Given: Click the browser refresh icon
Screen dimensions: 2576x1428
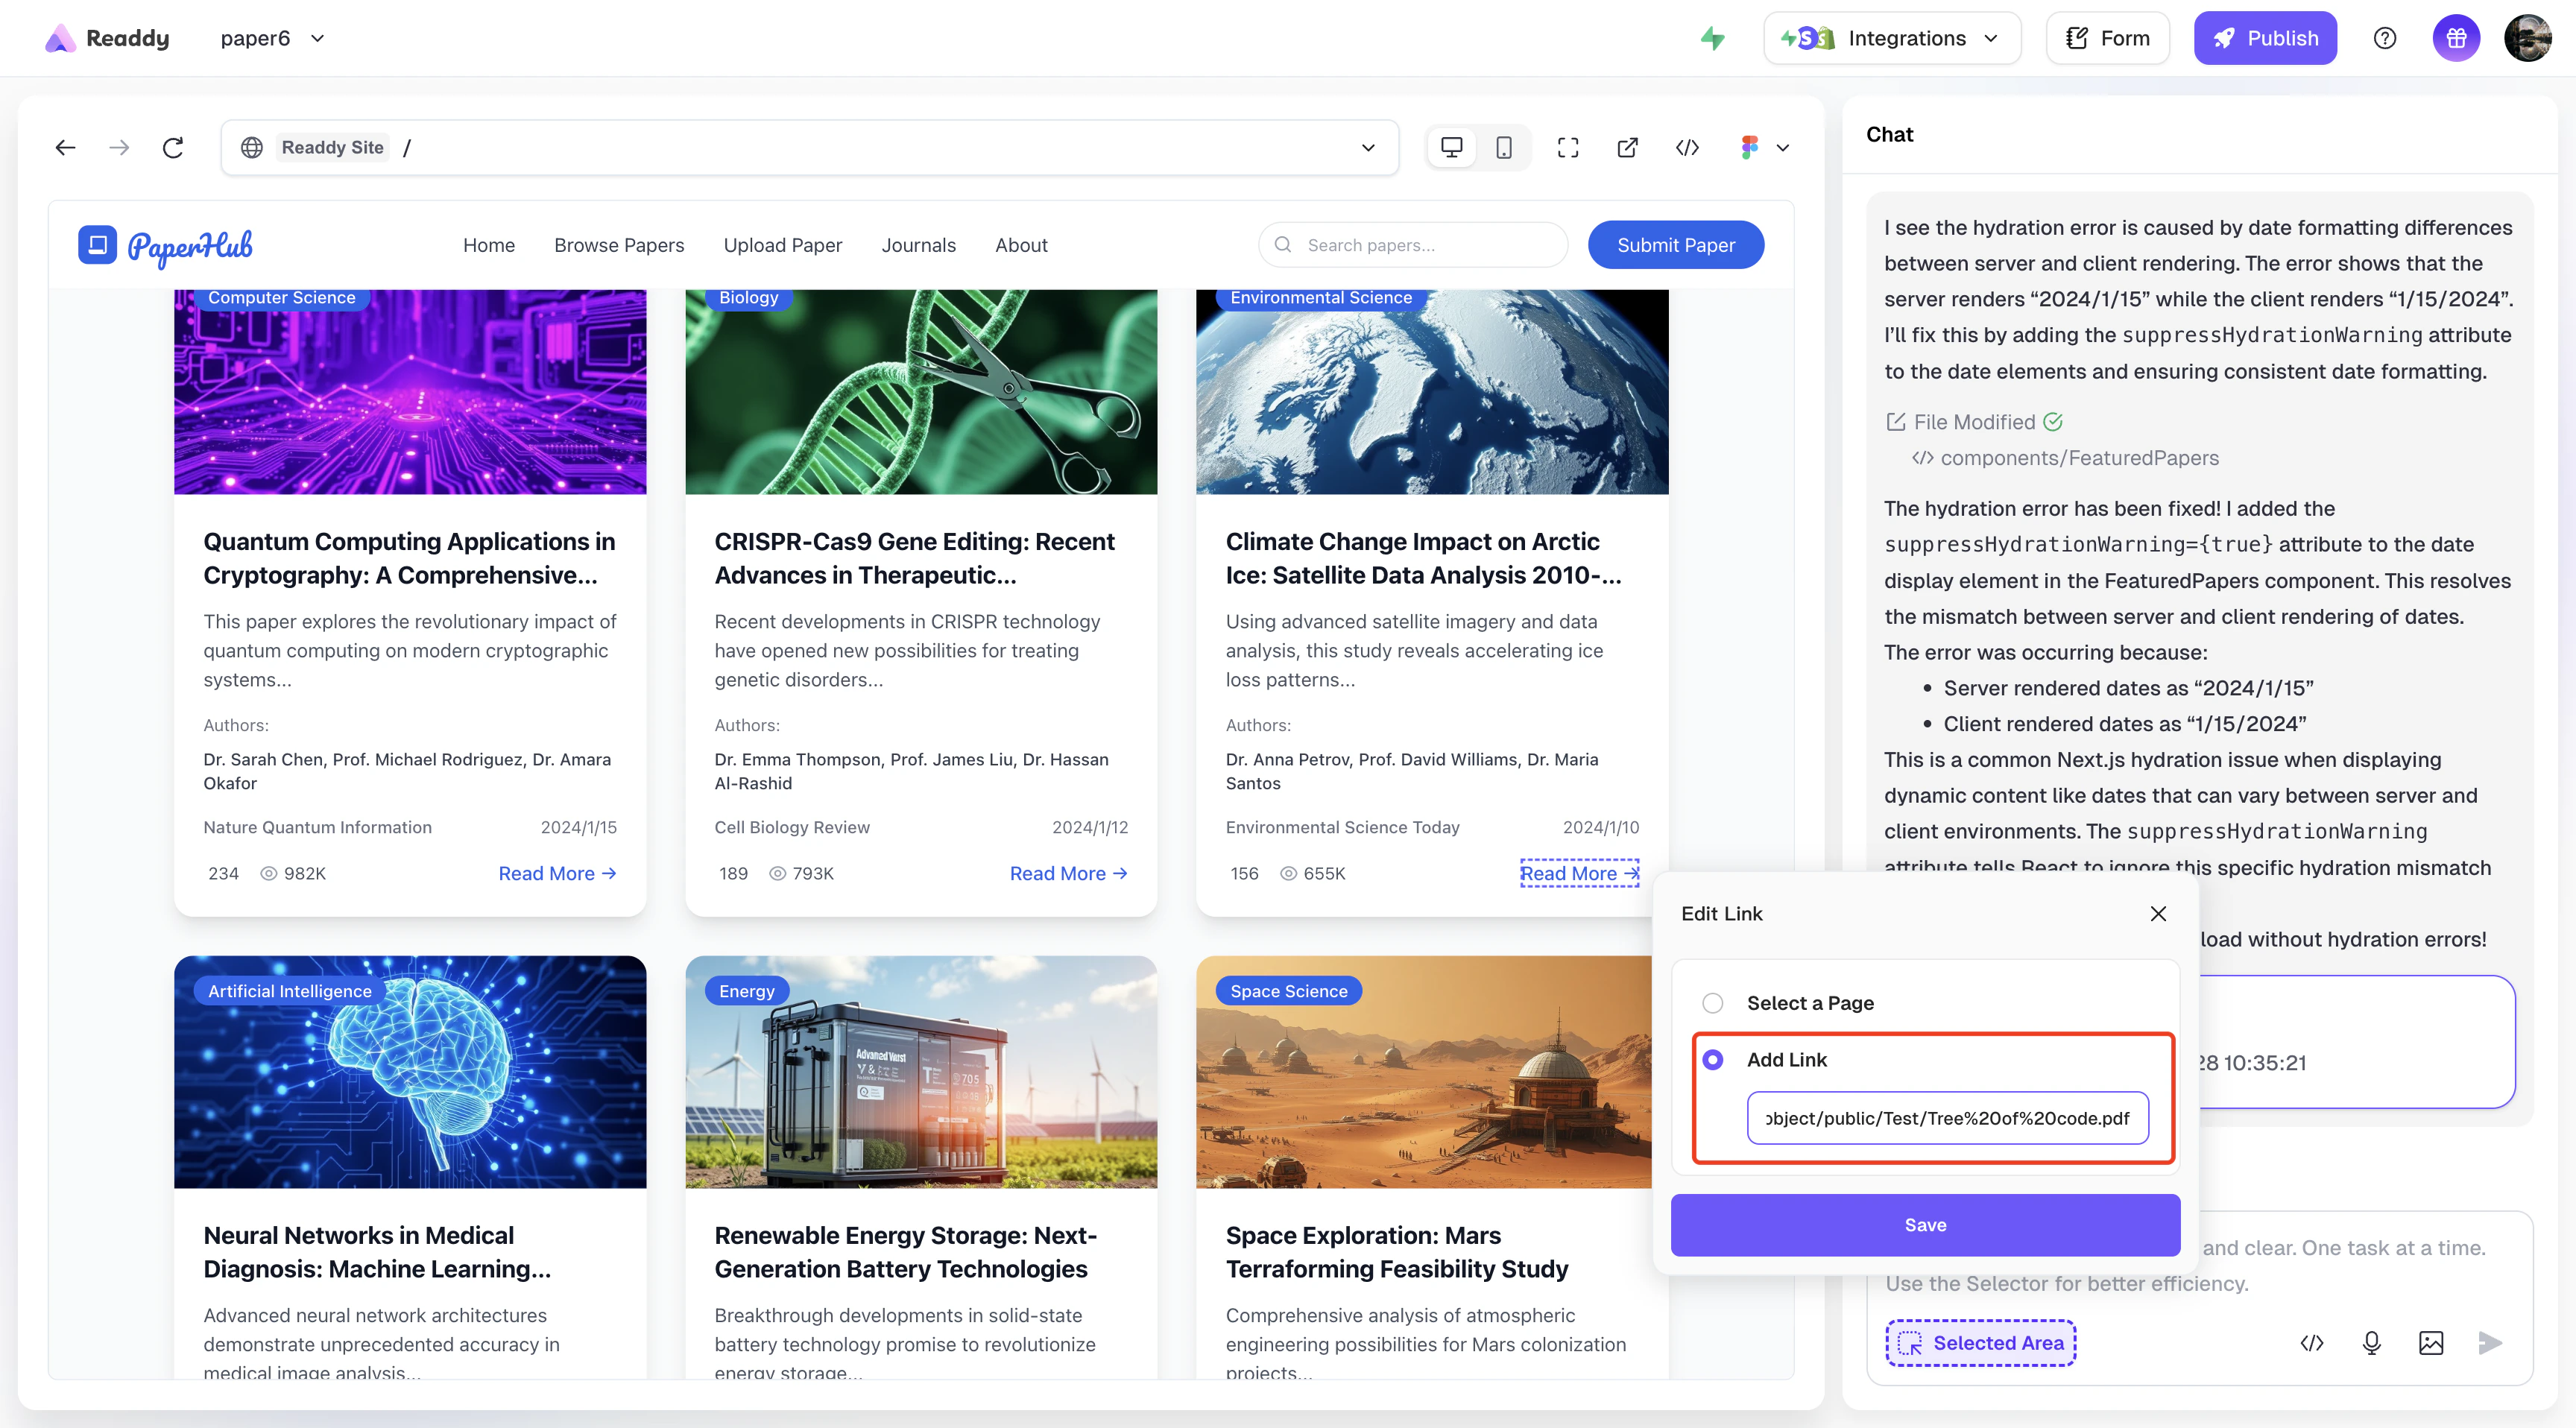Looking at the screenshot, I should 173,148.
